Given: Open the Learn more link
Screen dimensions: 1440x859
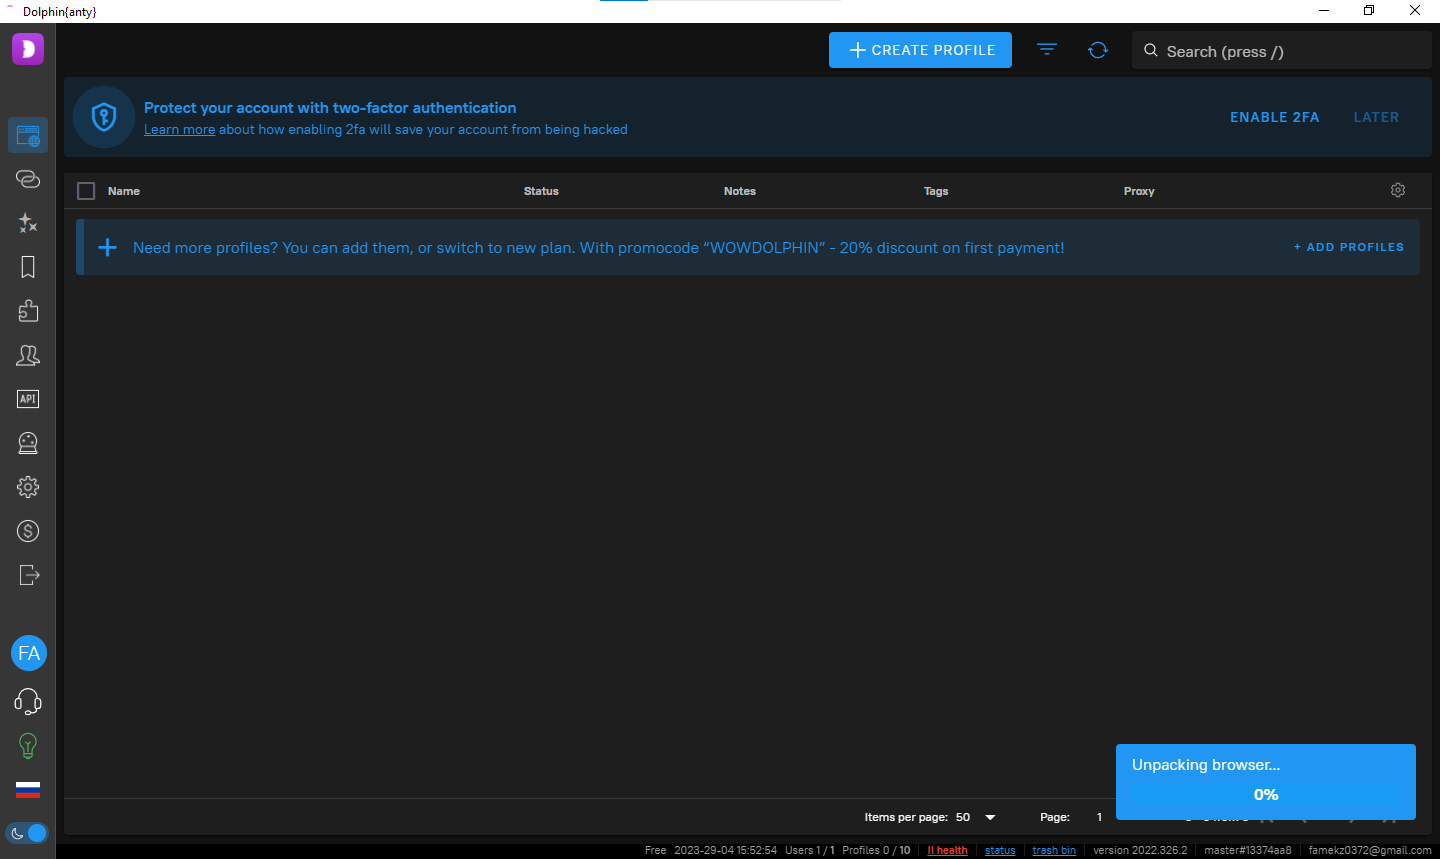Looking at the screenshot, I should (x=180, y=129).
